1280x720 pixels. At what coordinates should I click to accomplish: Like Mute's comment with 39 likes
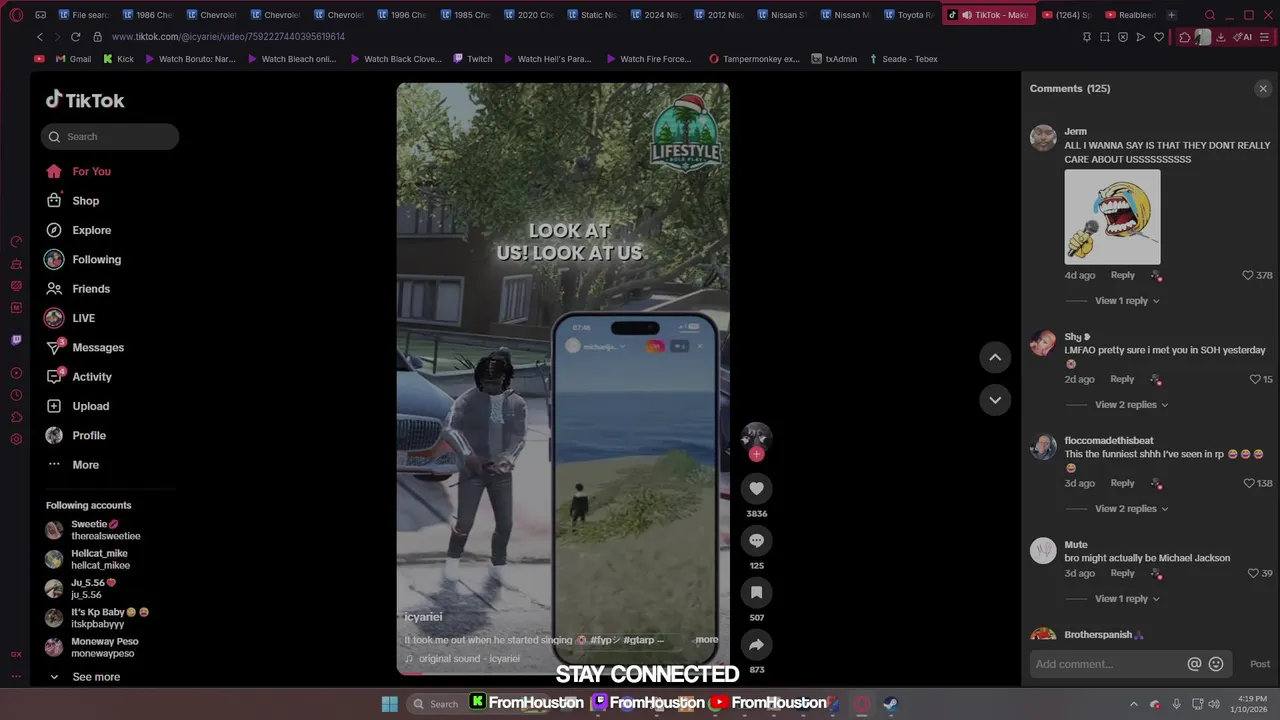click(x=1253, y=573)
